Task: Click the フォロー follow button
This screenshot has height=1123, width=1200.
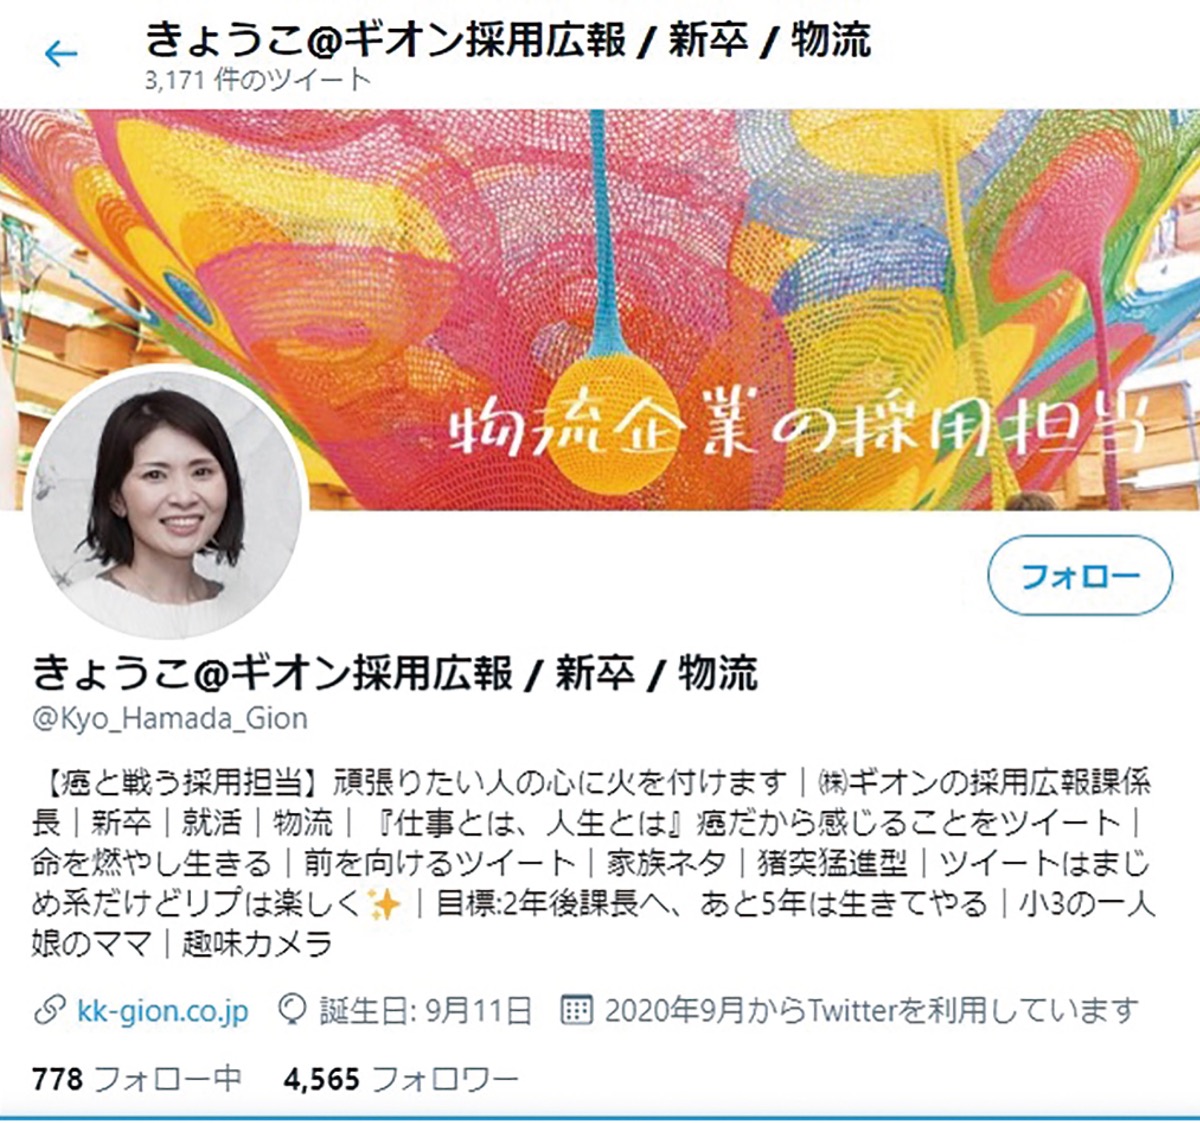Action: [x=1080, y=575]
